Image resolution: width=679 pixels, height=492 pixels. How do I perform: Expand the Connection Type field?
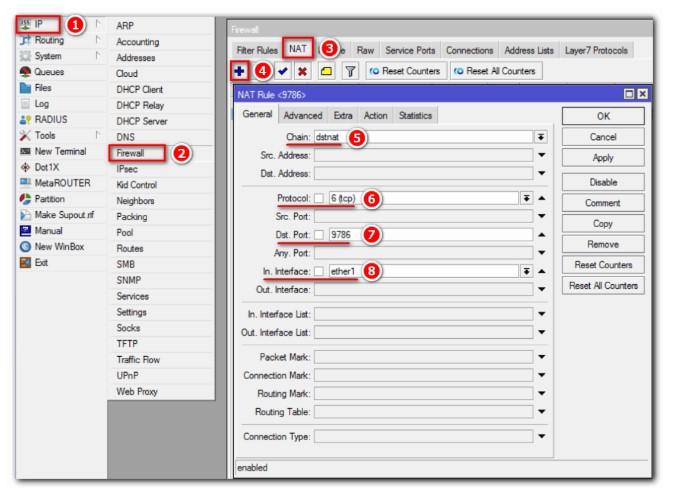(542, 436)
